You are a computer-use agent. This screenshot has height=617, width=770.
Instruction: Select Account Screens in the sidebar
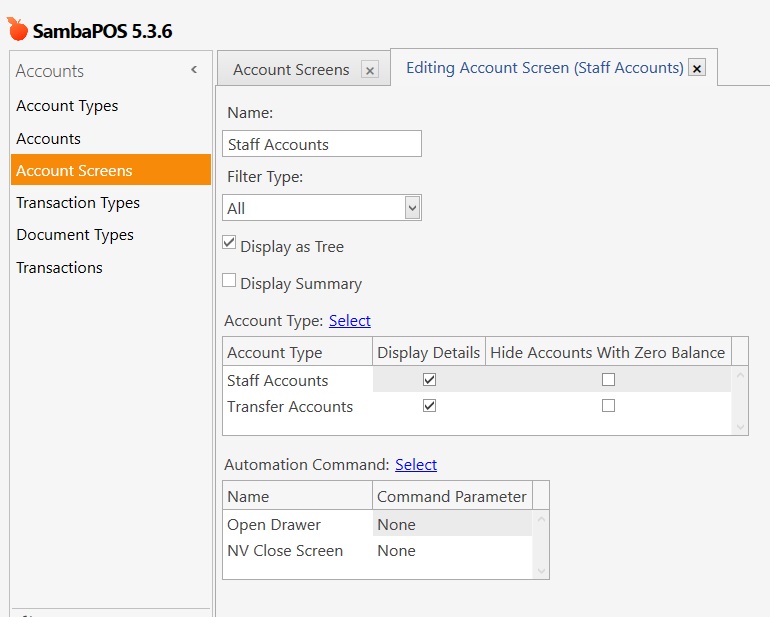[111, 170]
